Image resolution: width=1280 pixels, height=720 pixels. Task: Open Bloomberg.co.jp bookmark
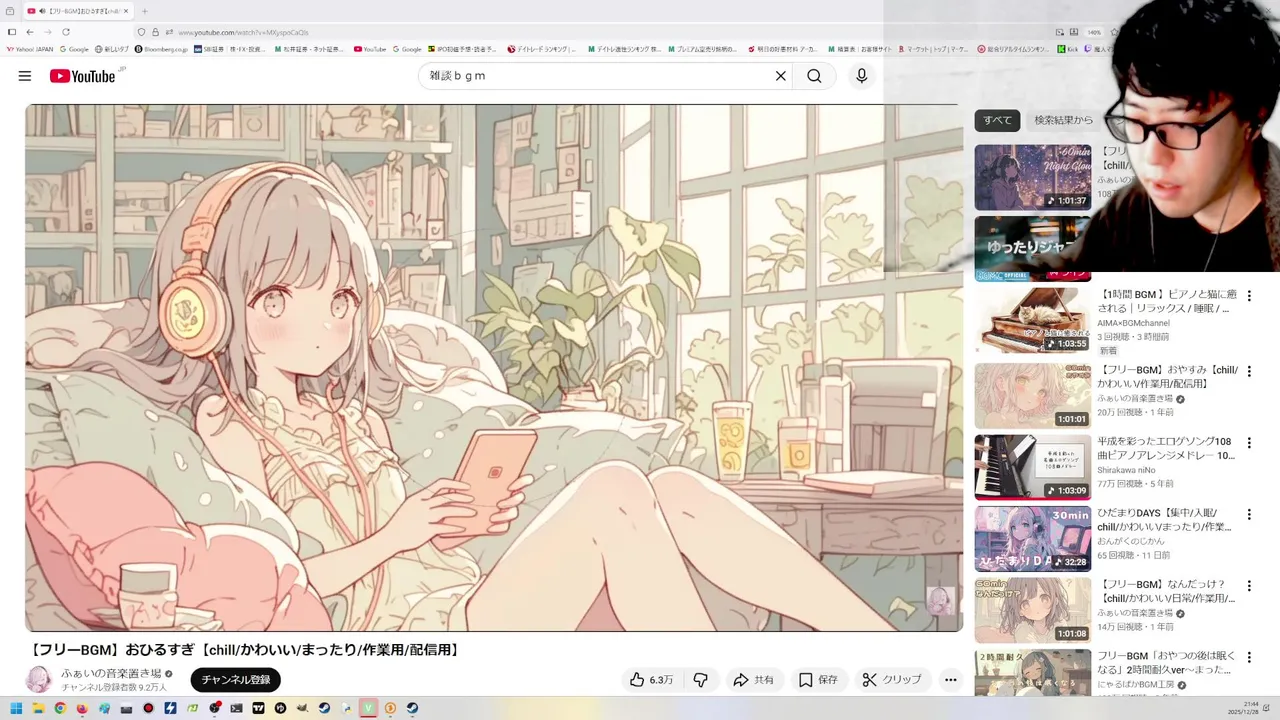(x=161, y=49)
